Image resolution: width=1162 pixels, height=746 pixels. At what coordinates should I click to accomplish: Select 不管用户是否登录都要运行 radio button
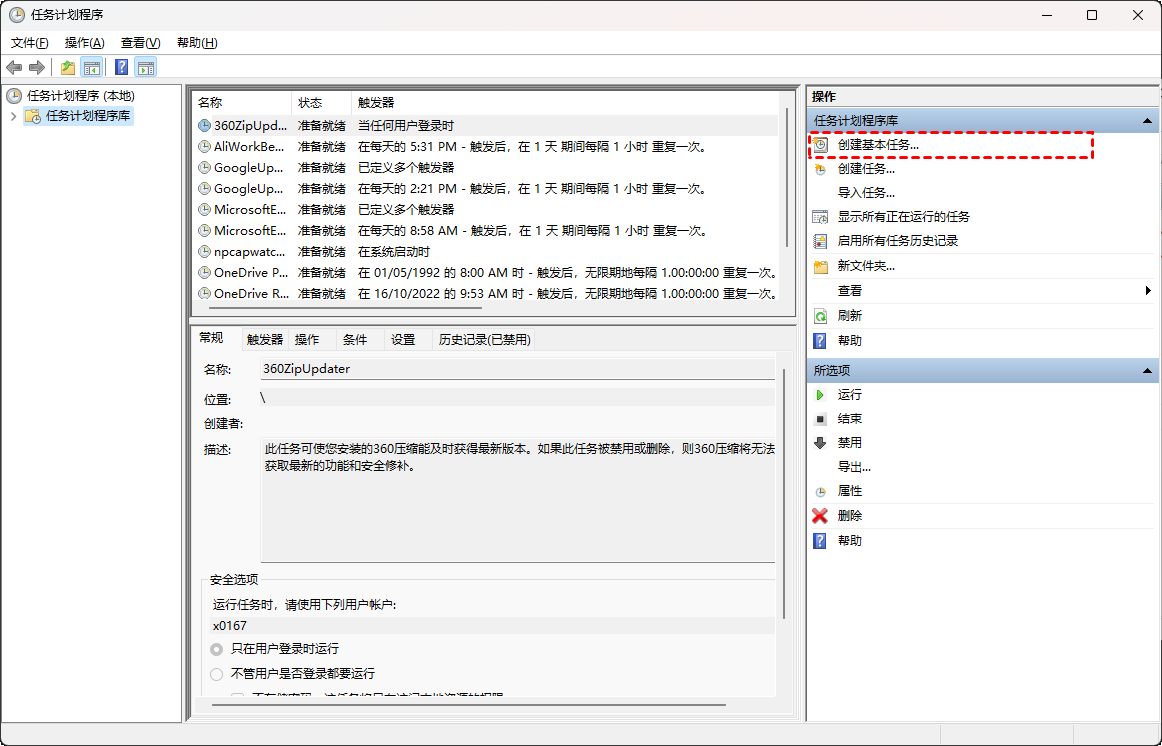(x=217, y=674)
